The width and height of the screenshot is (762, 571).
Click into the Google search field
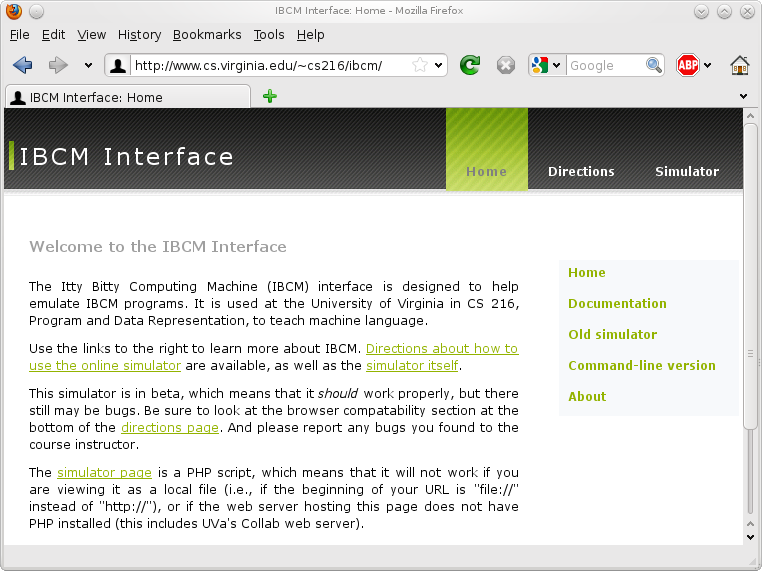tap(605, 65)
